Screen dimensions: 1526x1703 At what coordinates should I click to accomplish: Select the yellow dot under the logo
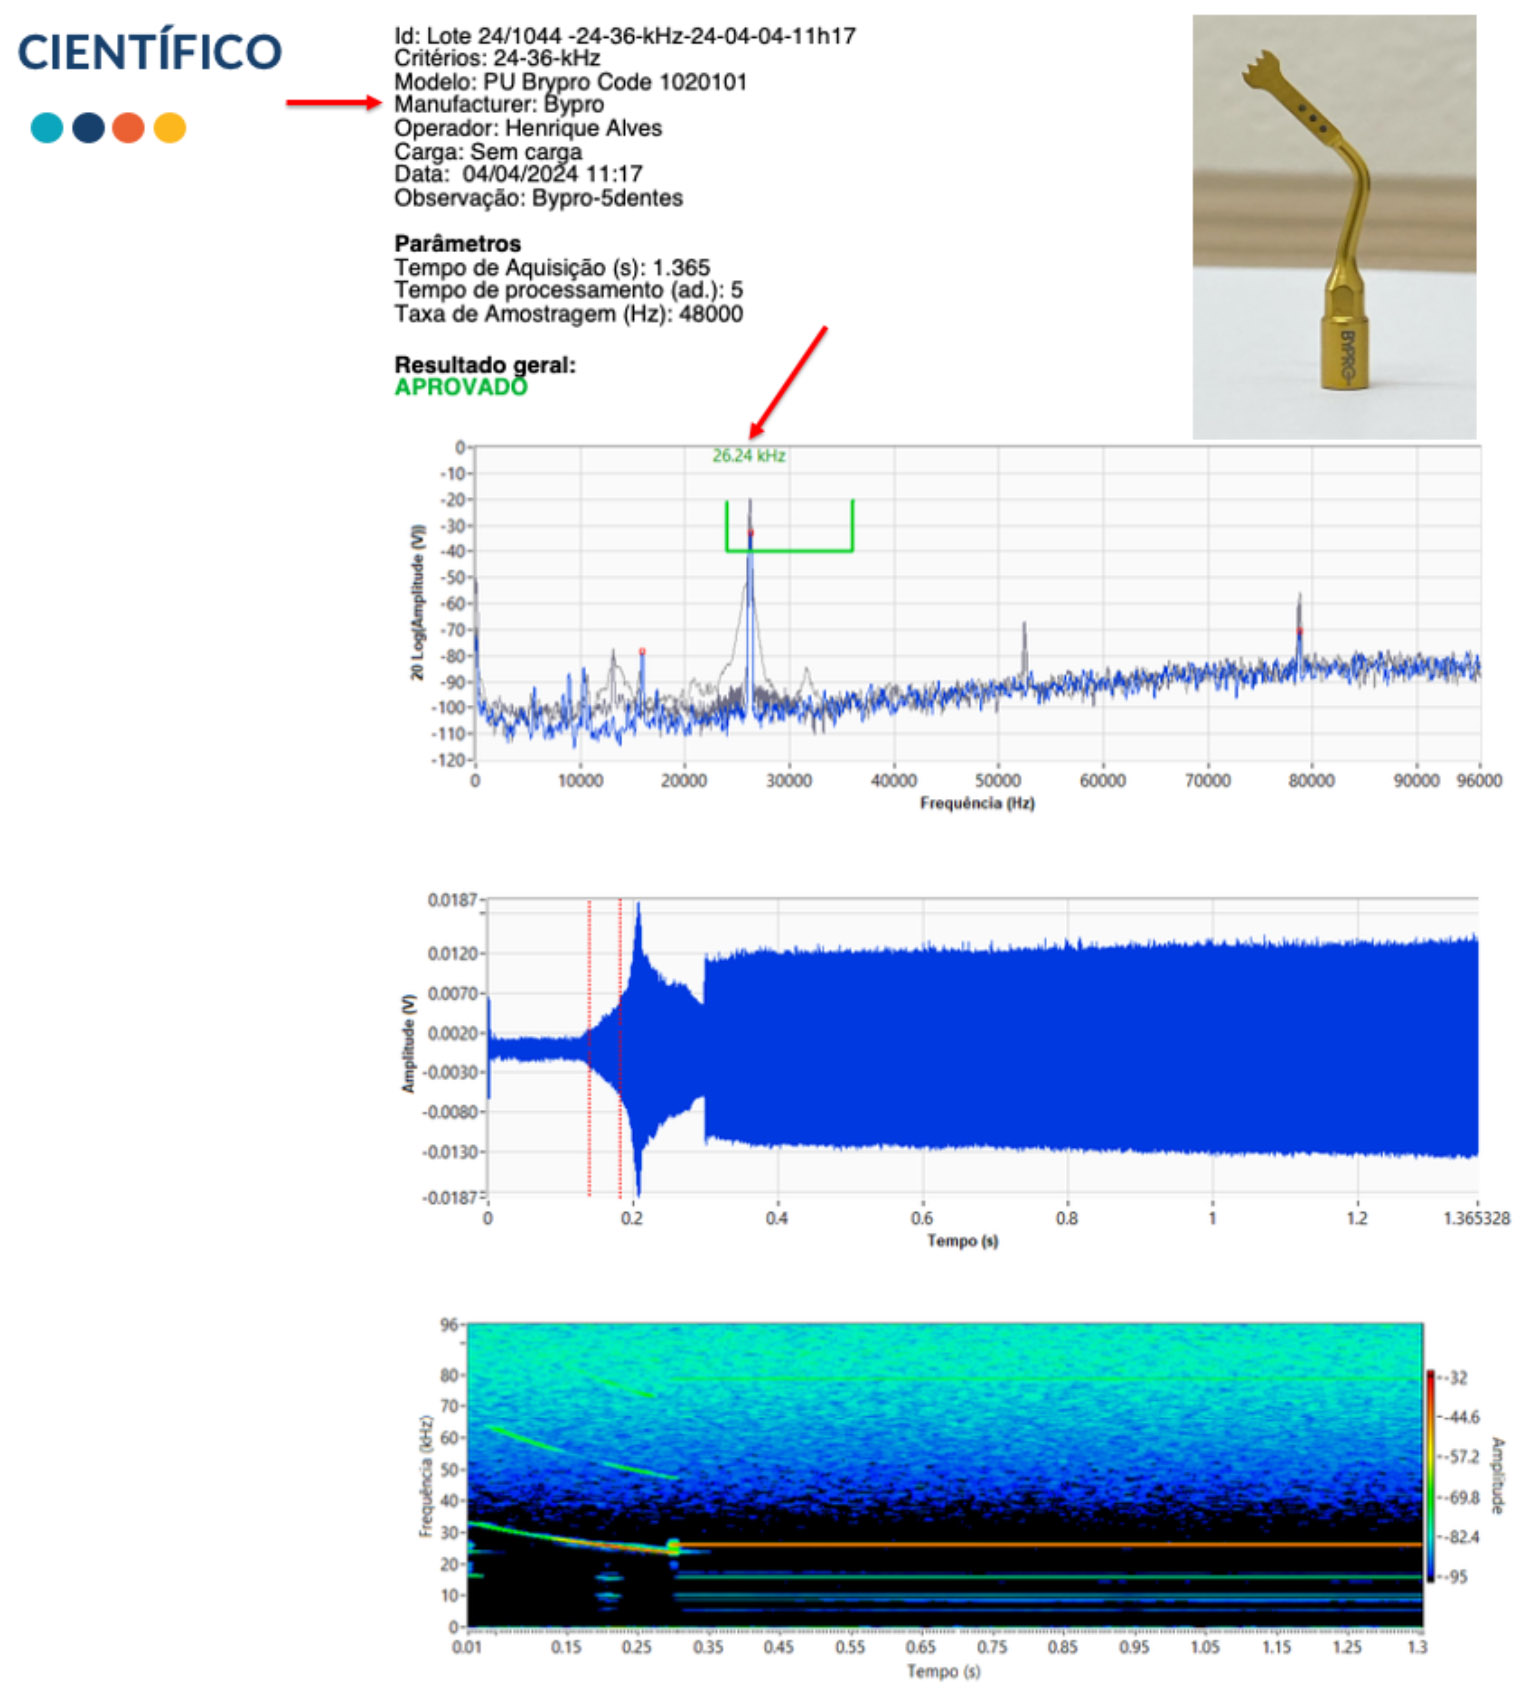[170, 128]
